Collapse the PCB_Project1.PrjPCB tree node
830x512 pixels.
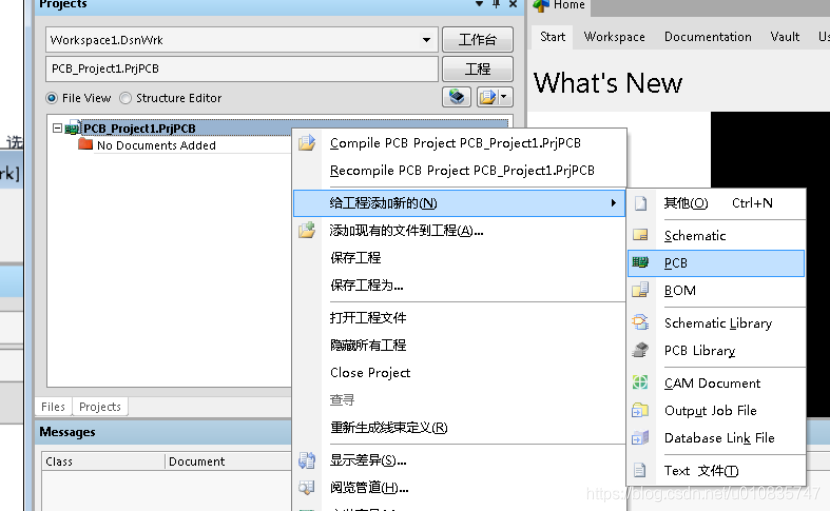click(x=58, y=128)
